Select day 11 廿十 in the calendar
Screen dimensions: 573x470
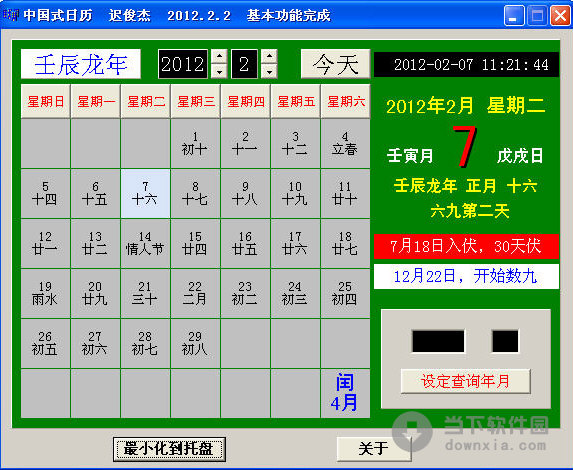(x=346, y=194)
